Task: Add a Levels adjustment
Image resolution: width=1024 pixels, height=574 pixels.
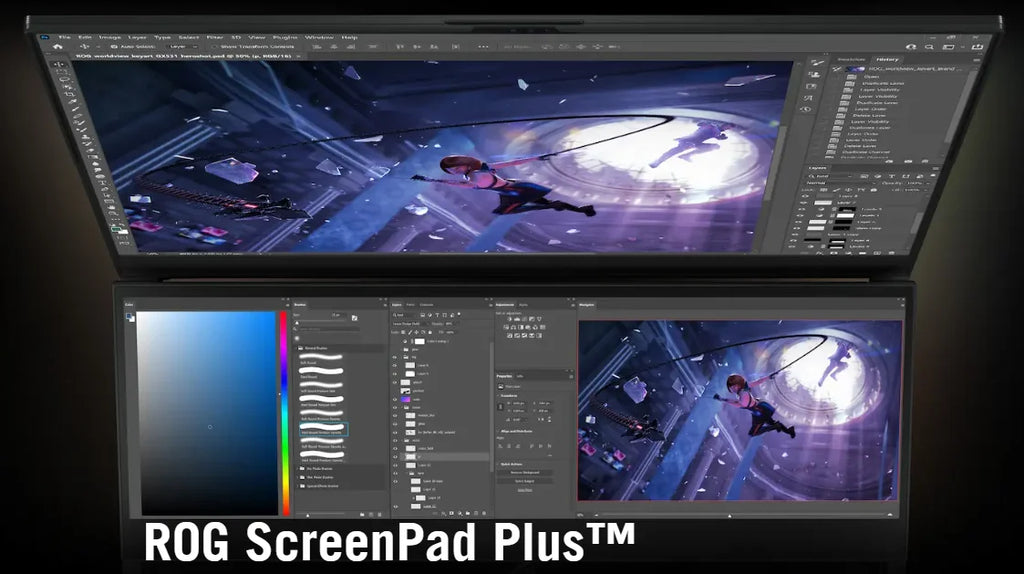Action: coord(517,319)
